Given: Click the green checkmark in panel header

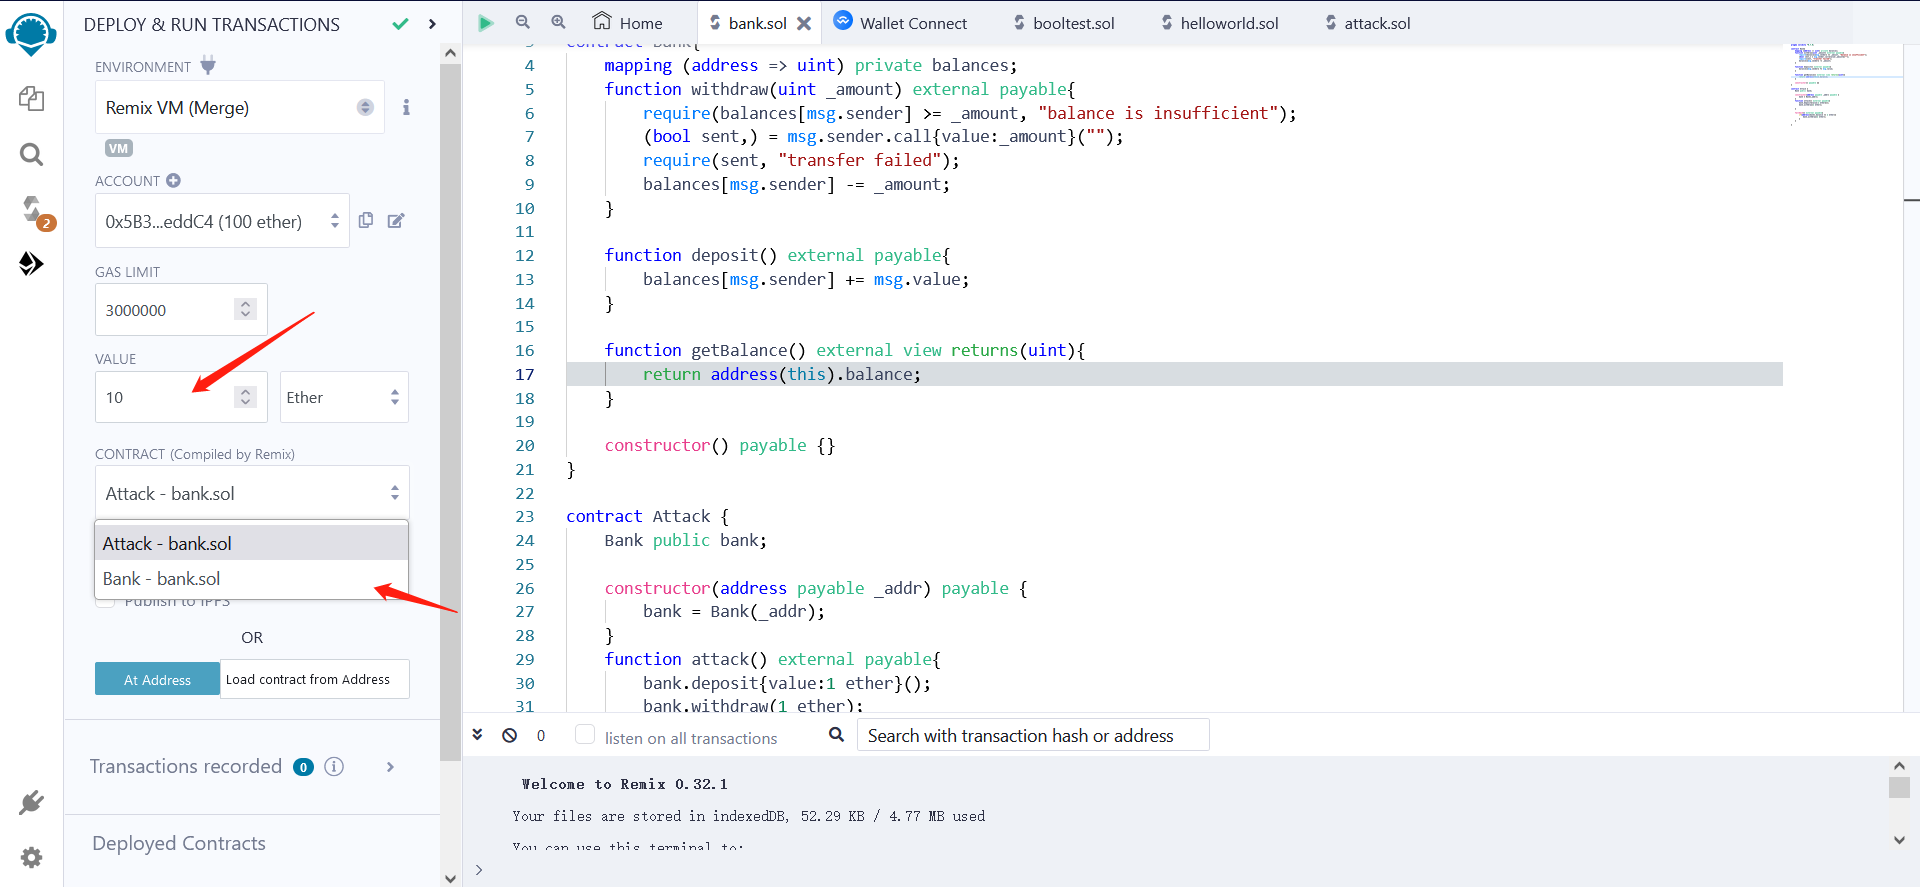Looking at the screenshot, I should click(400, 24).
